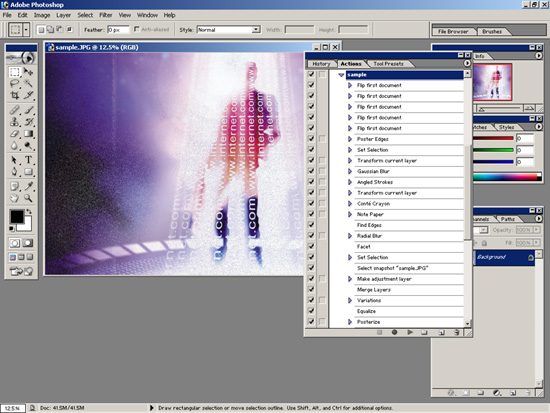Select the Hand tool
550x413 pixels.
point(14,198)
